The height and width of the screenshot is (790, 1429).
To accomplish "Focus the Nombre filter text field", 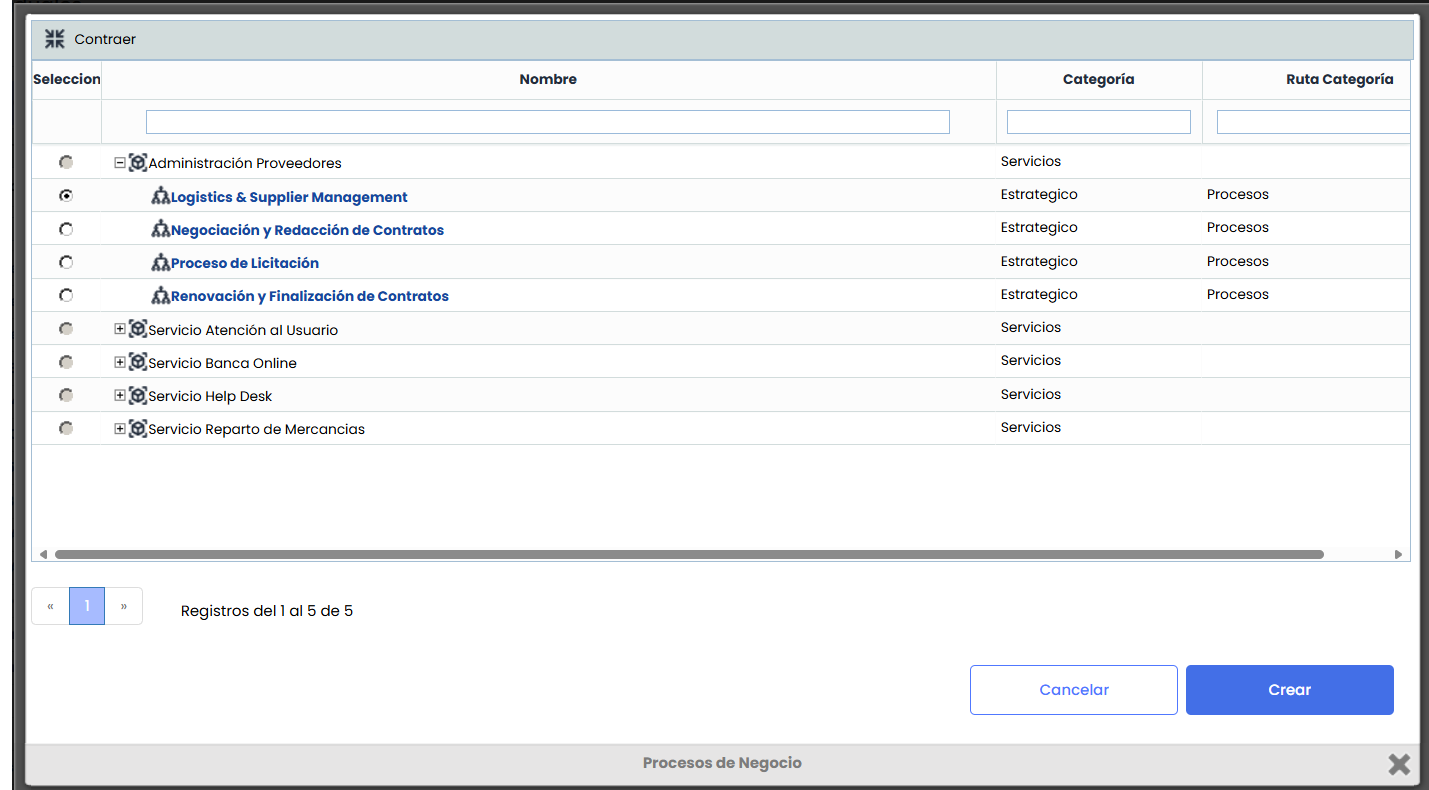I will [x=547, y=122].
